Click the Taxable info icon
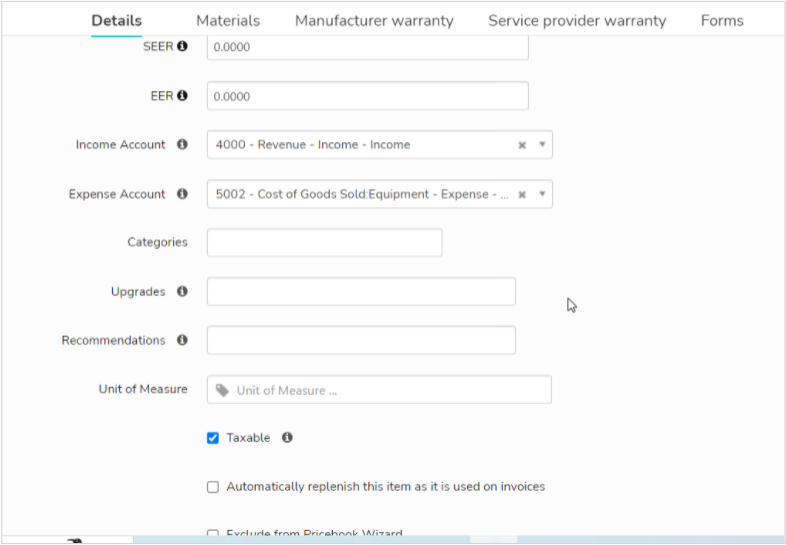 [x=287, y=438]
